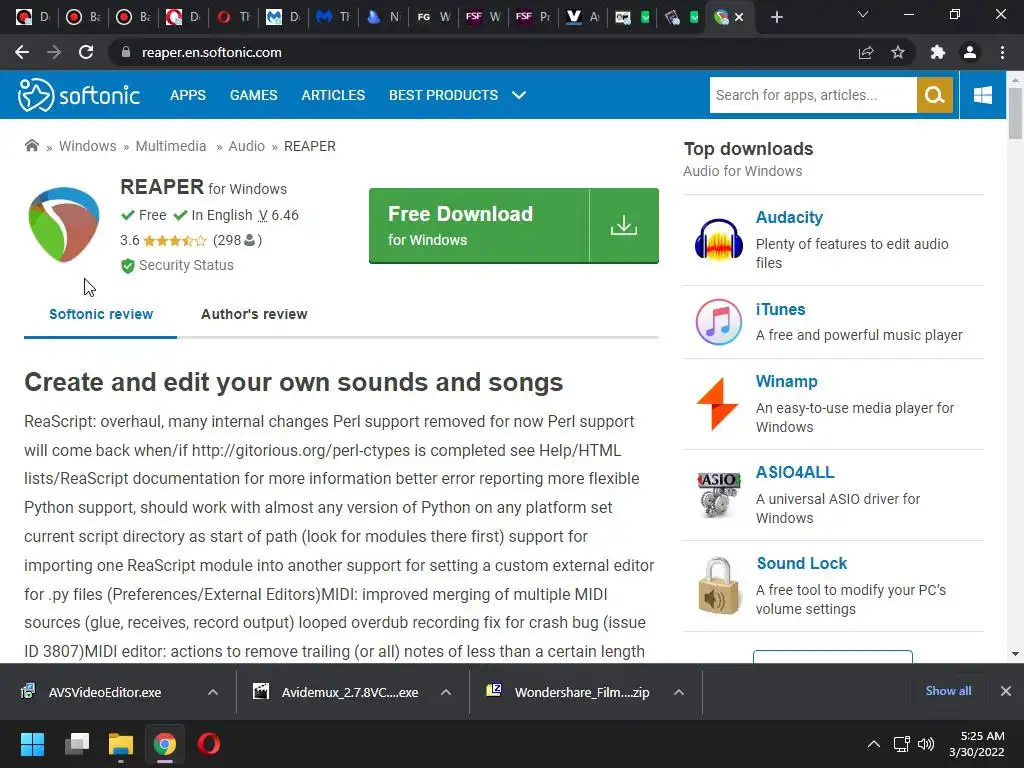
Task: Click Show all downloads
Action: [x=948, y=691]
